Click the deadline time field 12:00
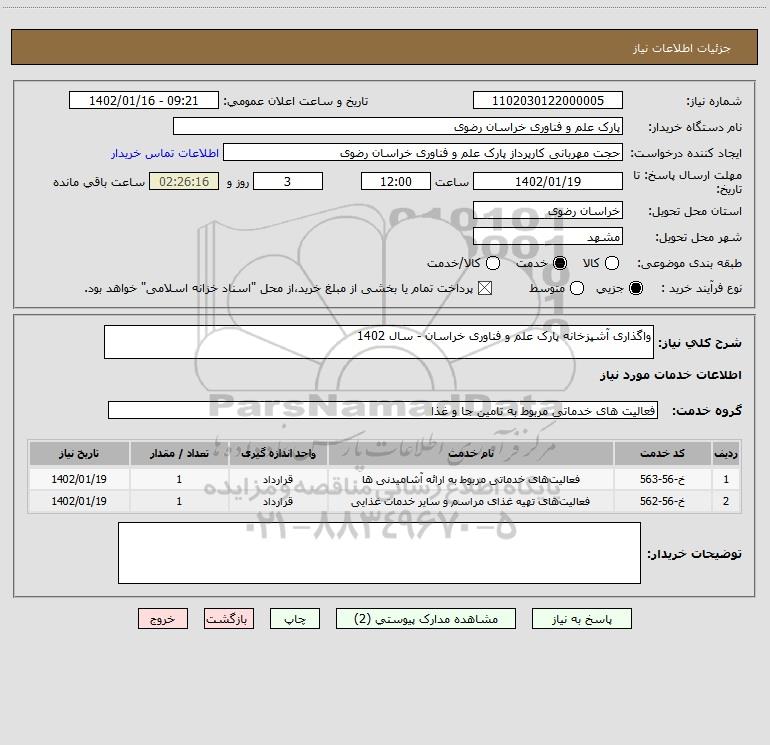The height and width of the screenshot is (745, 770). [396, 181]
